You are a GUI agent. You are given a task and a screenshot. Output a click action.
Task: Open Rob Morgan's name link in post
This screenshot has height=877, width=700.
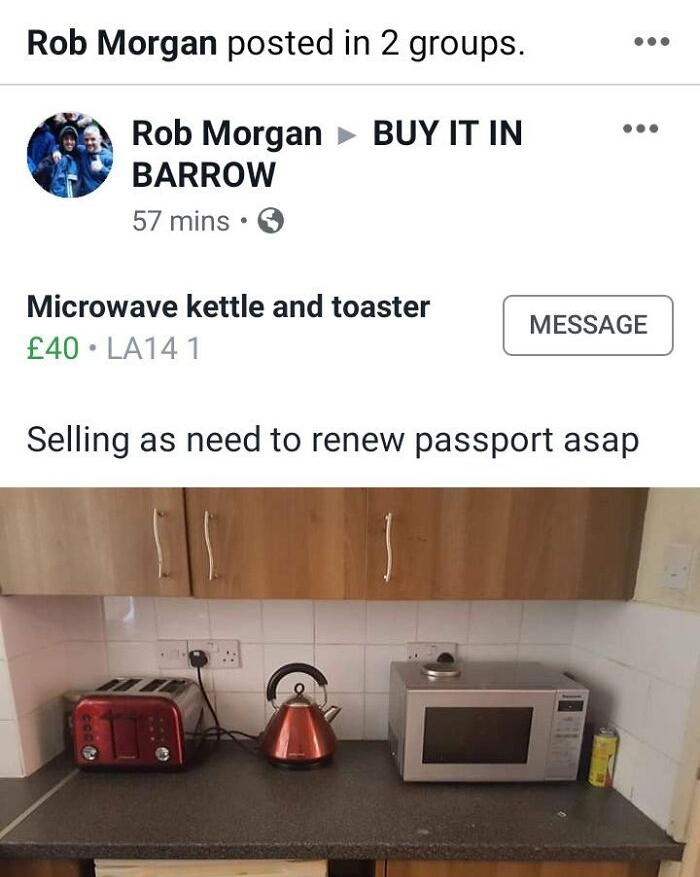227,134
